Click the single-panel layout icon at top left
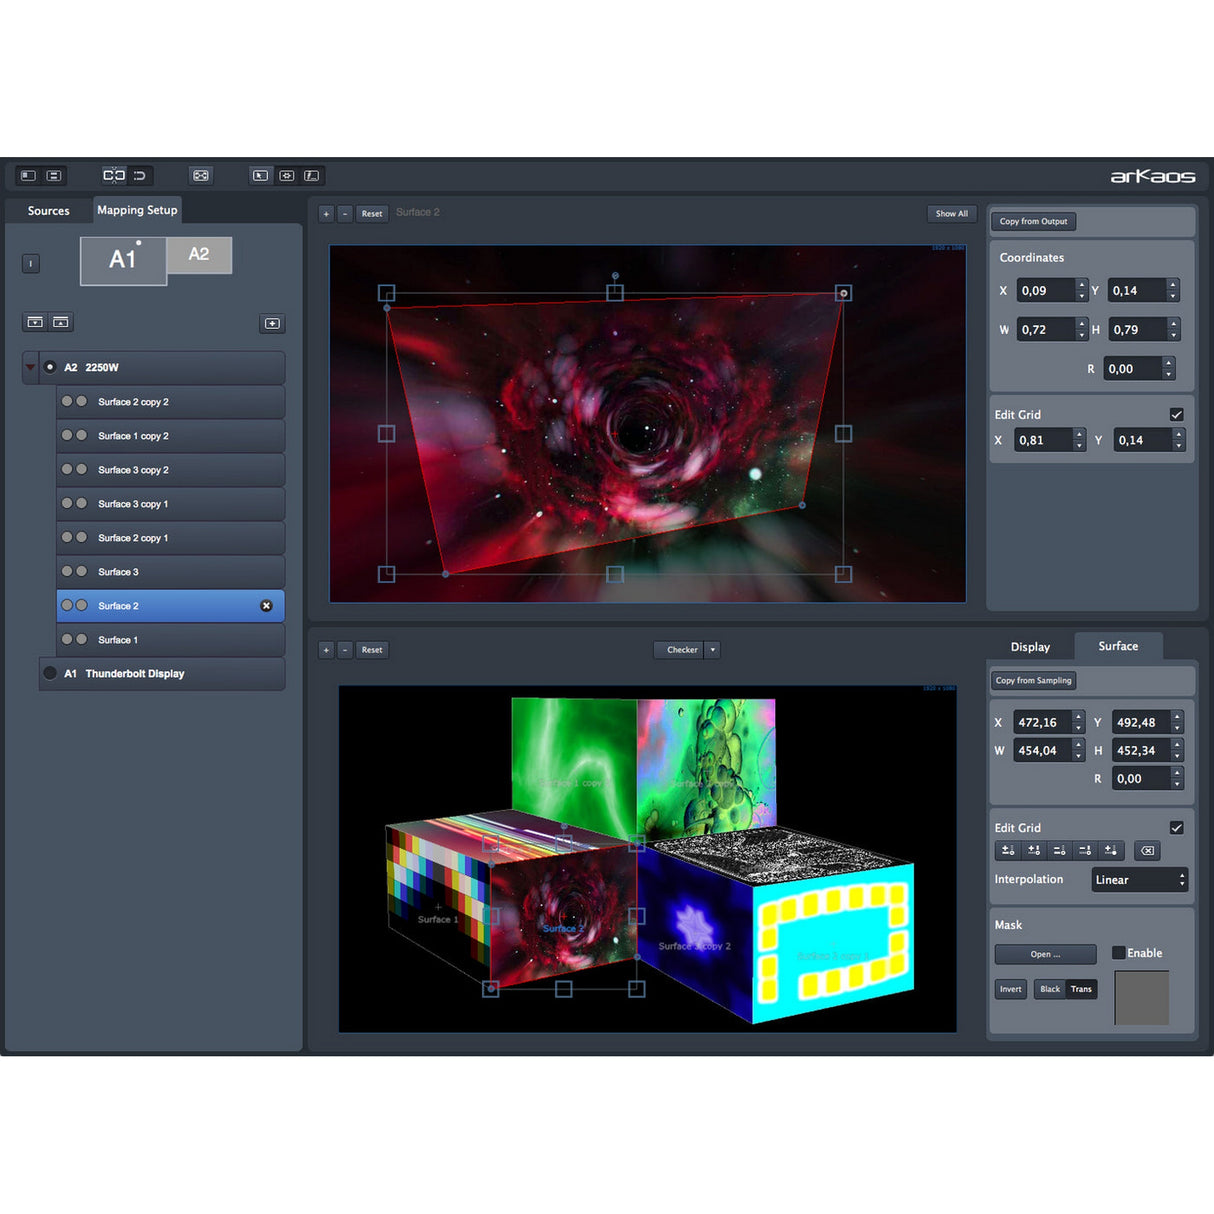Screen dimensions: 1214x1214 point(27,174)
